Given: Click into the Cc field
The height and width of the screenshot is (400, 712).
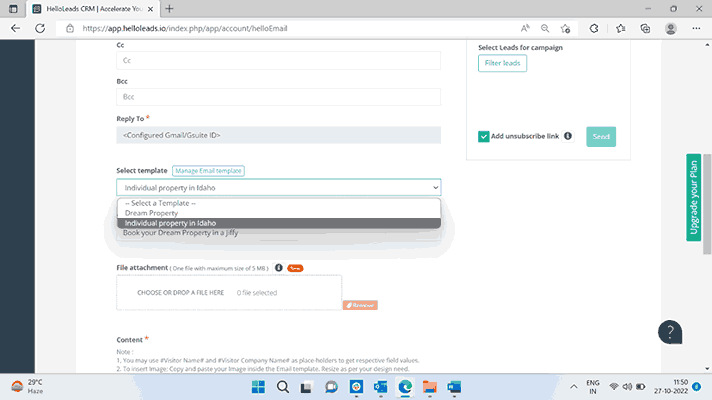Looking at the screenshot, I should [278, 60].
